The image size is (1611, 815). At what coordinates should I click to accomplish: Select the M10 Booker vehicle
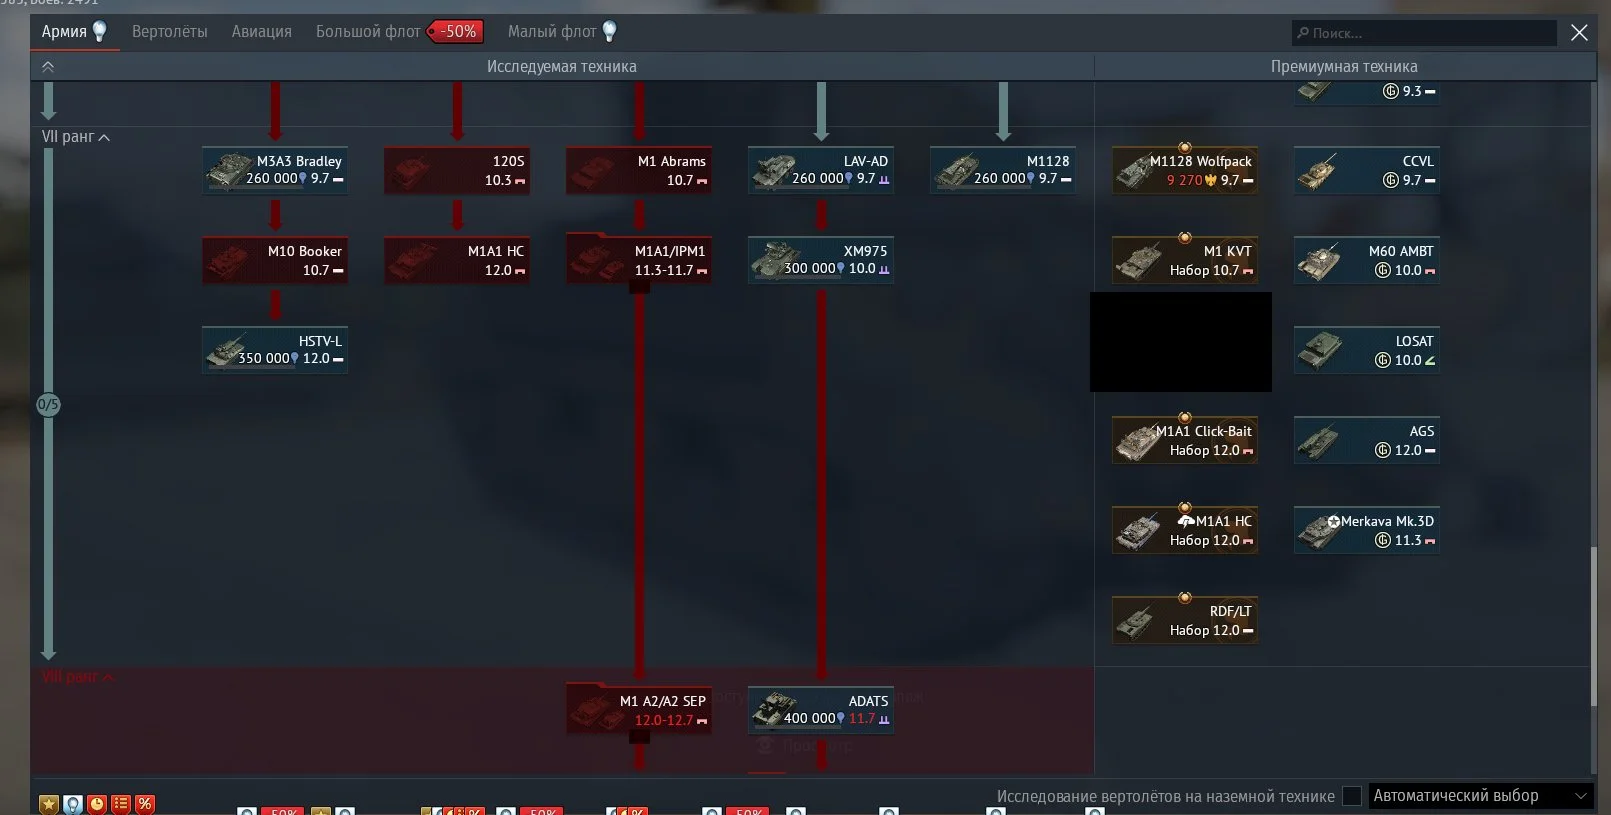click(275, 260)
